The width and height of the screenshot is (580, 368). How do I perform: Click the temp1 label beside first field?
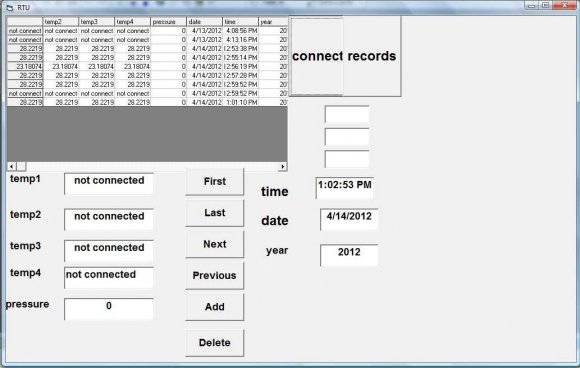pos(25,179)
